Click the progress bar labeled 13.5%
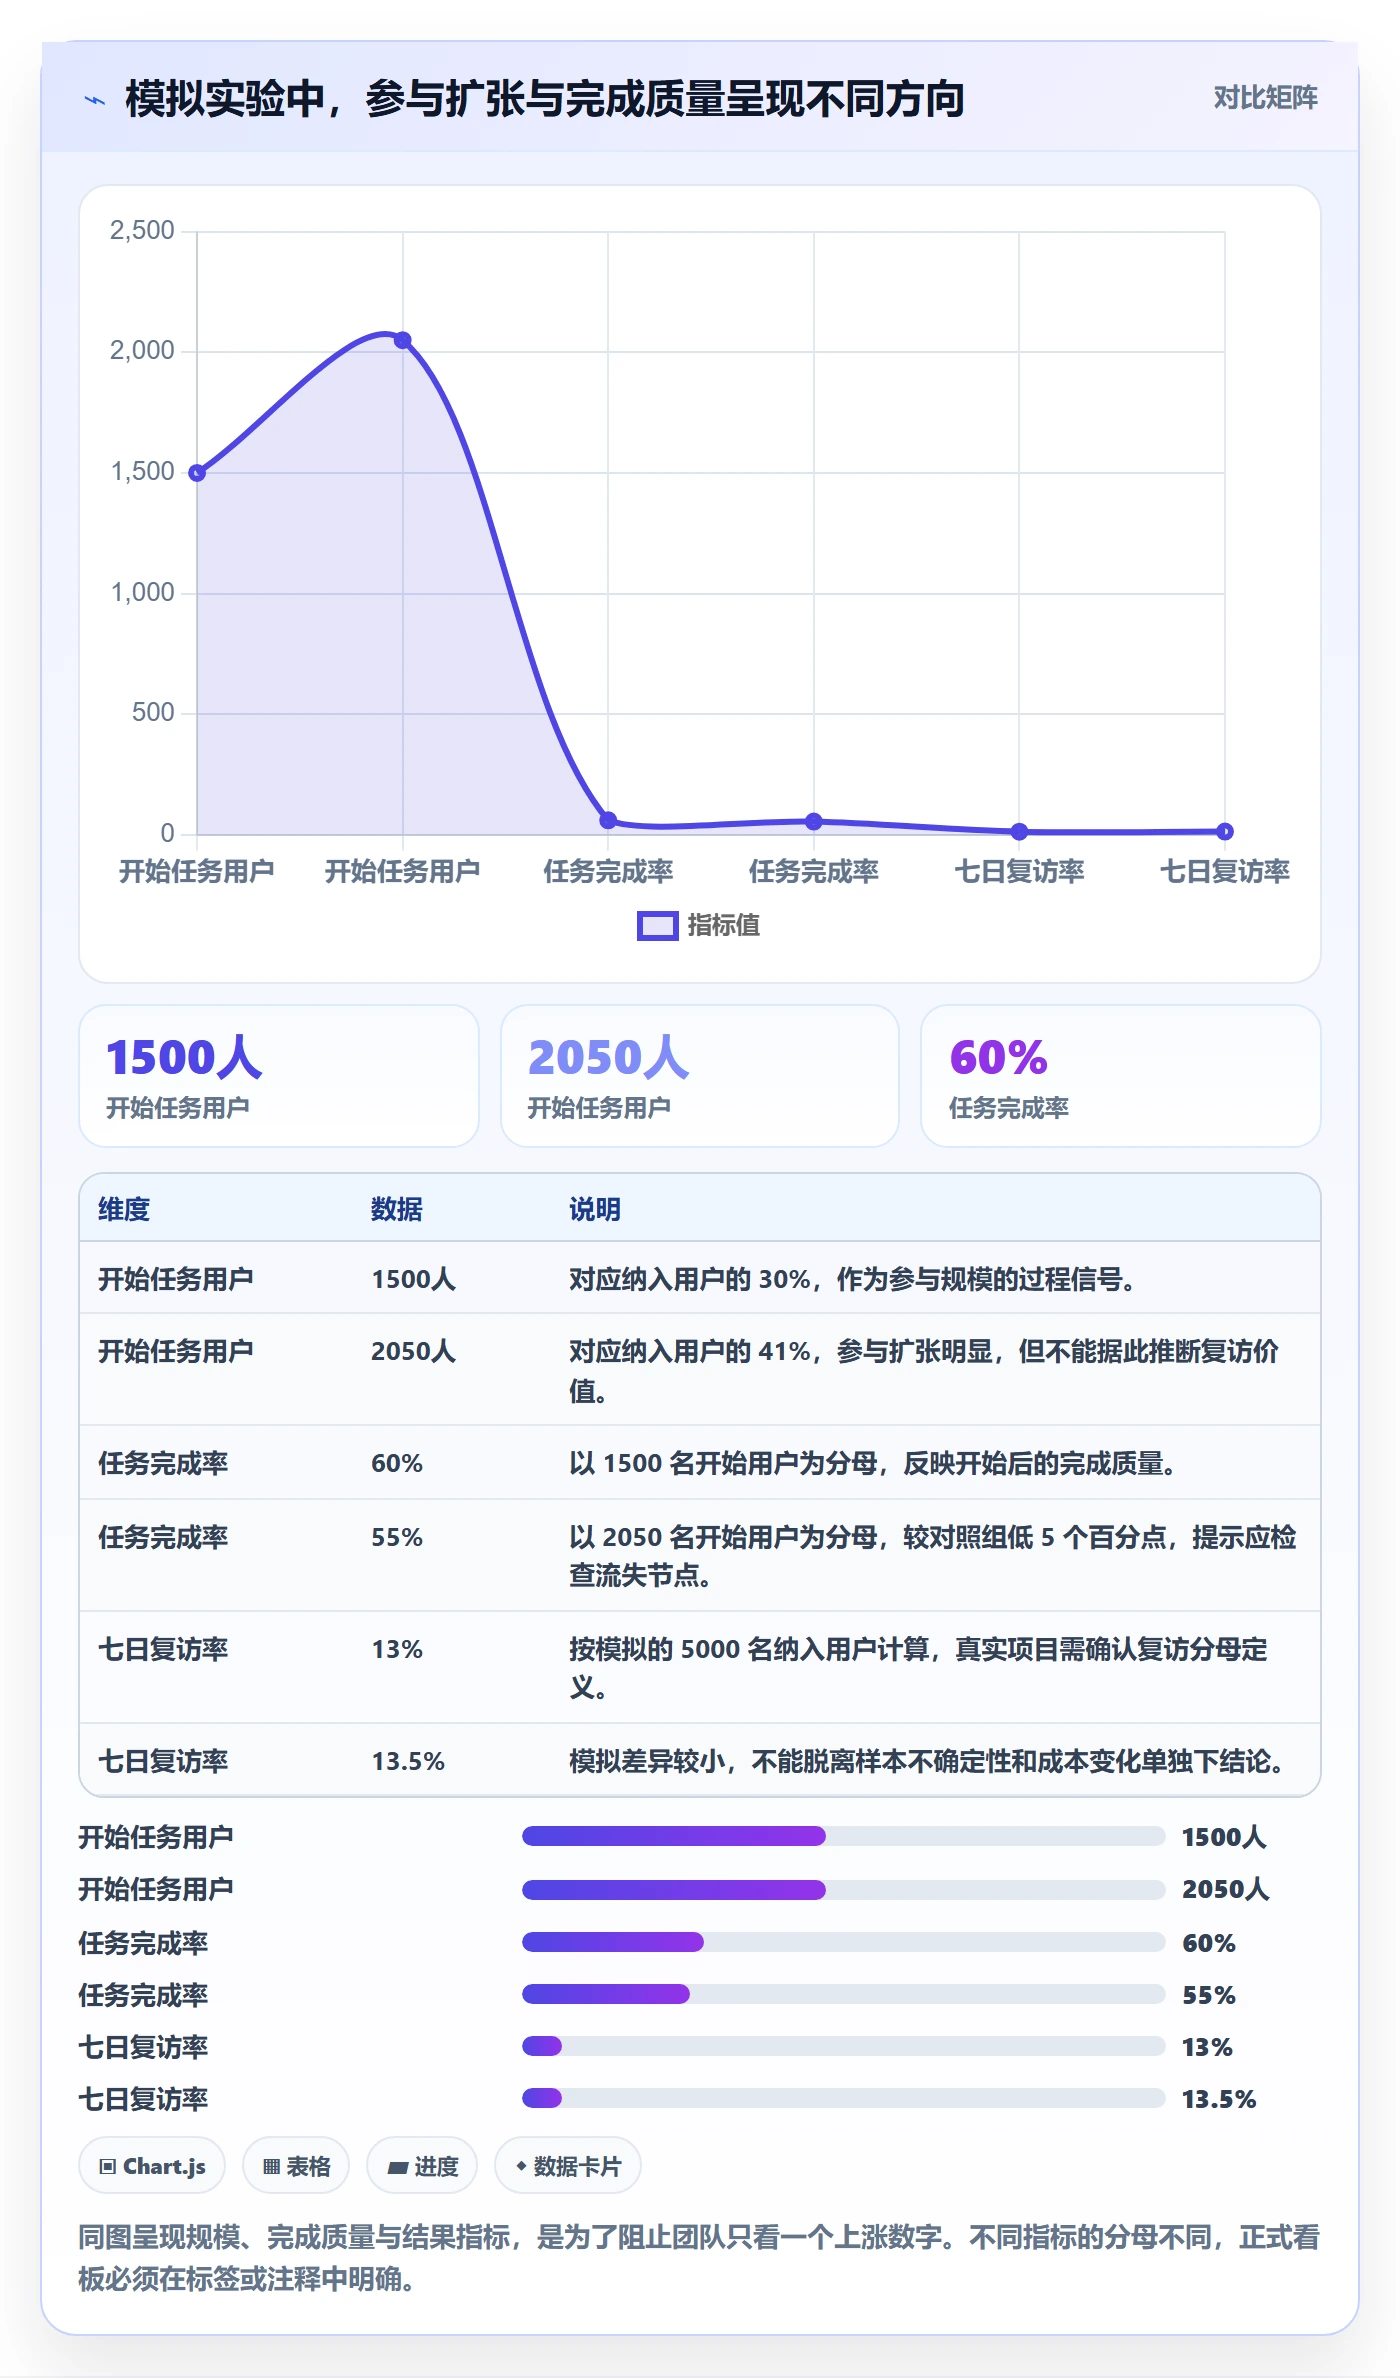The height and width of the screenshot is (2378, 1400). tap(843, 2098)
